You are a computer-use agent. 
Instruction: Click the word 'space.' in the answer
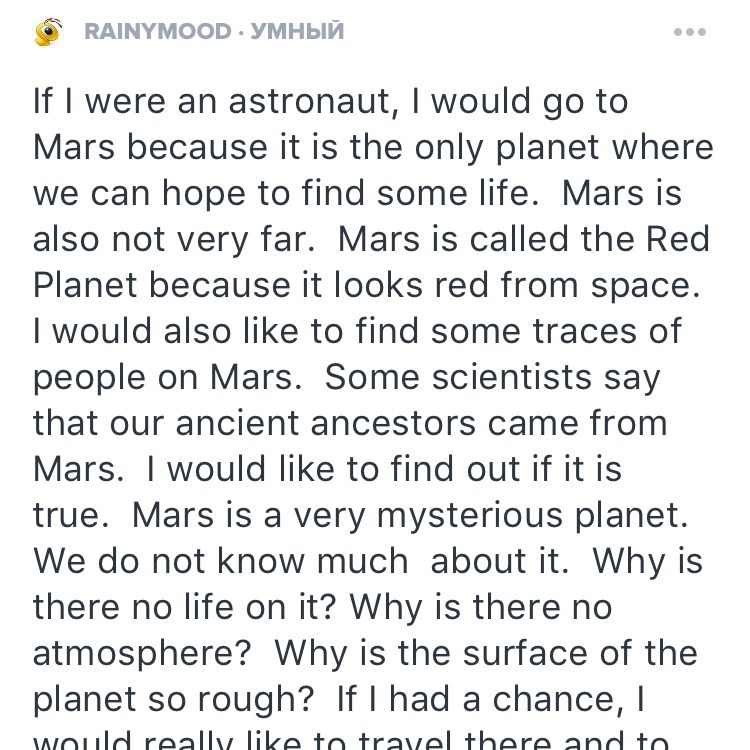645,286
